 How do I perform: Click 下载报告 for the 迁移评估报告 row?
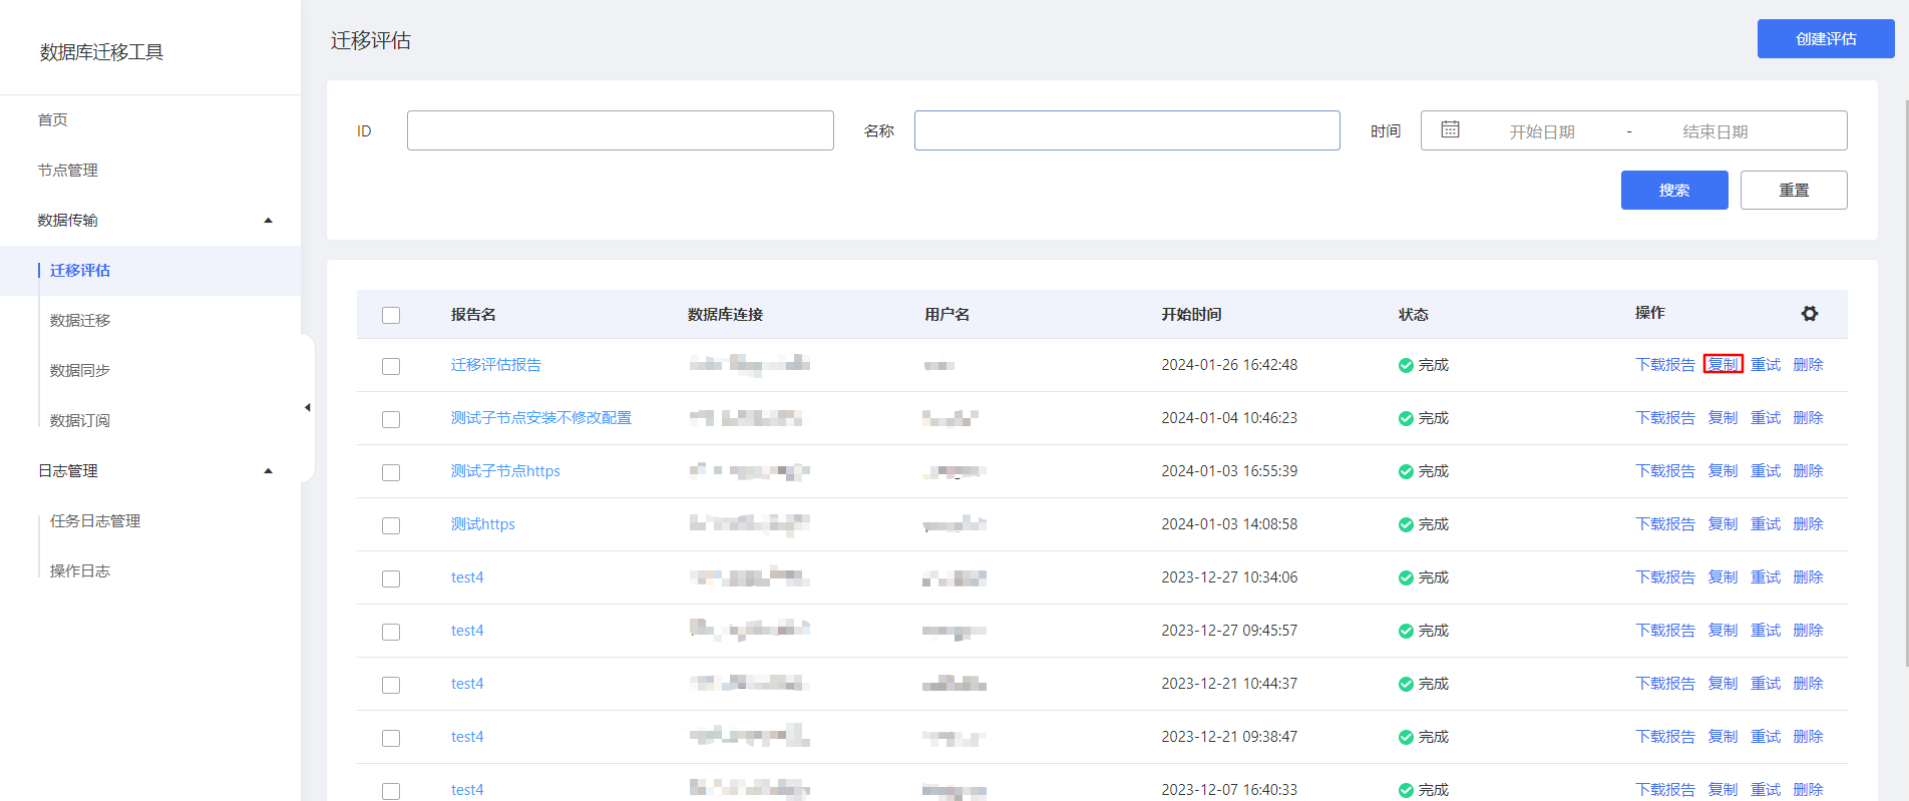click(x=1665, y=364)
